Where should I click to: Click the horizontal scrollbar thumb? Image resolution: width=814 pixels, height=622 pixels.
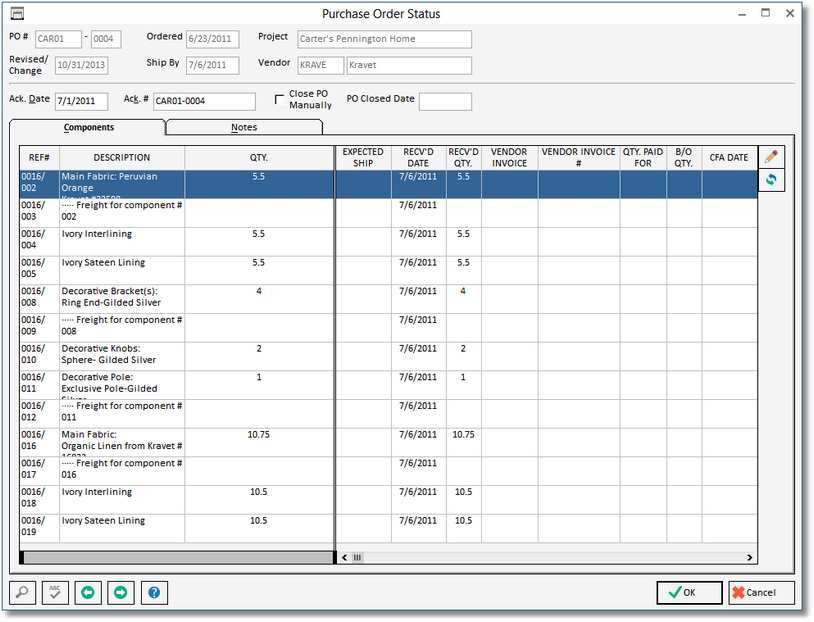point(357,558)
